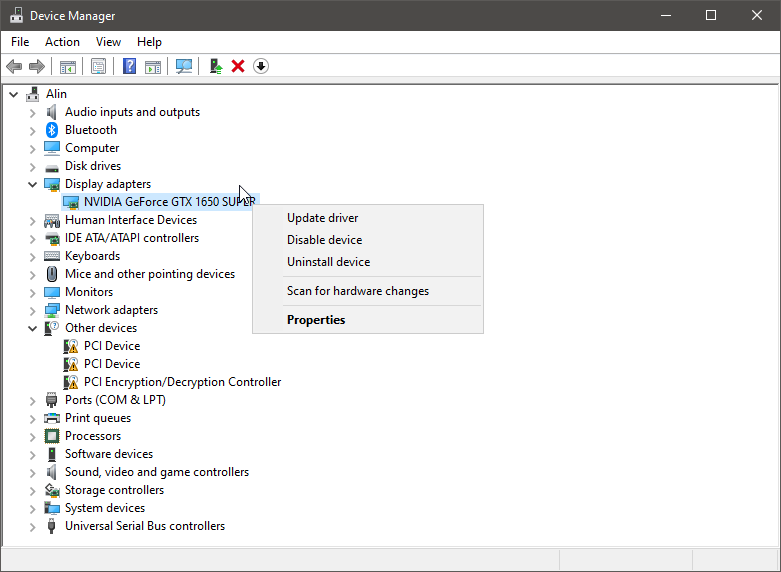781x572 pixels.
Task: Expand IDE ATA/ATAPI controllers chevron
Action: [32, 239]
